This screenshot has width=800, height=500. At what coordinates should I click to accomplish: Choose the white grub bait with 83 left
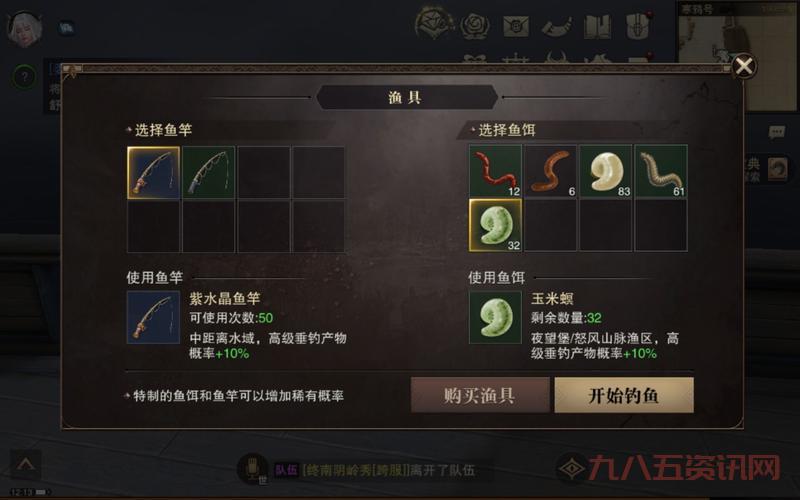(x=606, y=171)
